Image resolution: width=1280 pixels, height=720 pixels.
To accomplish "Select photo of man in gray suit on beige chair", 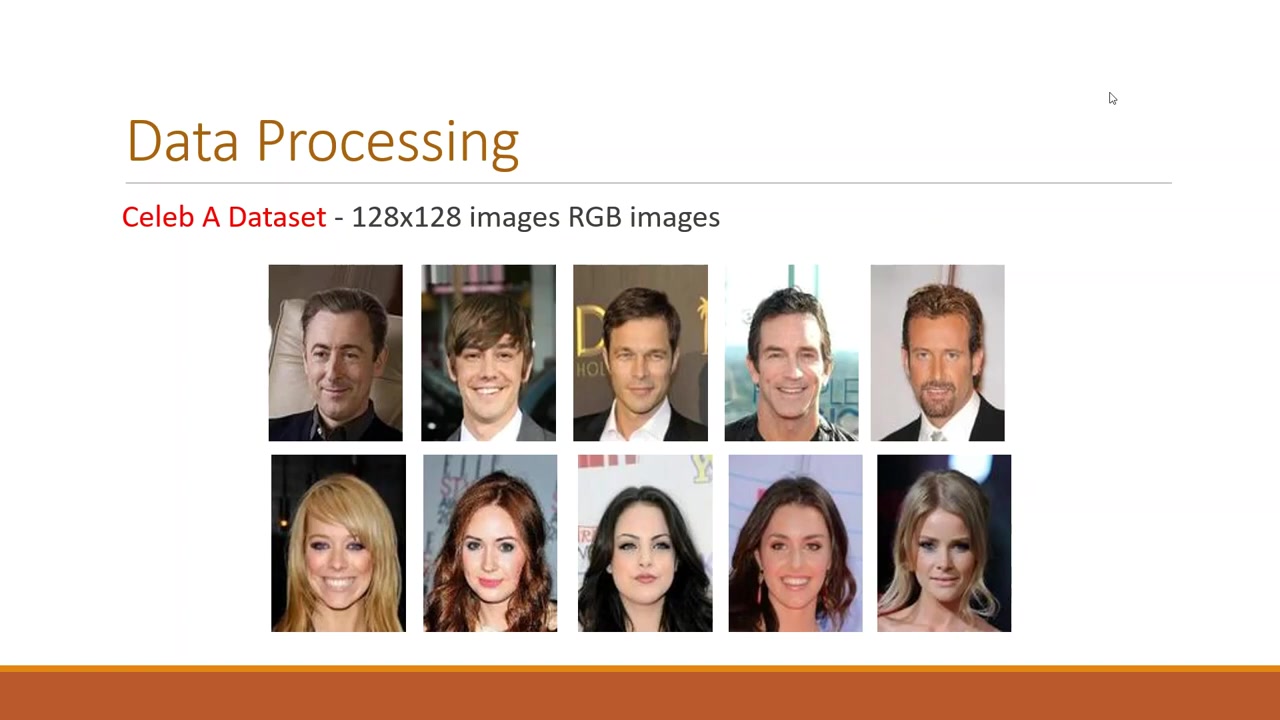I will coord(335,353).
